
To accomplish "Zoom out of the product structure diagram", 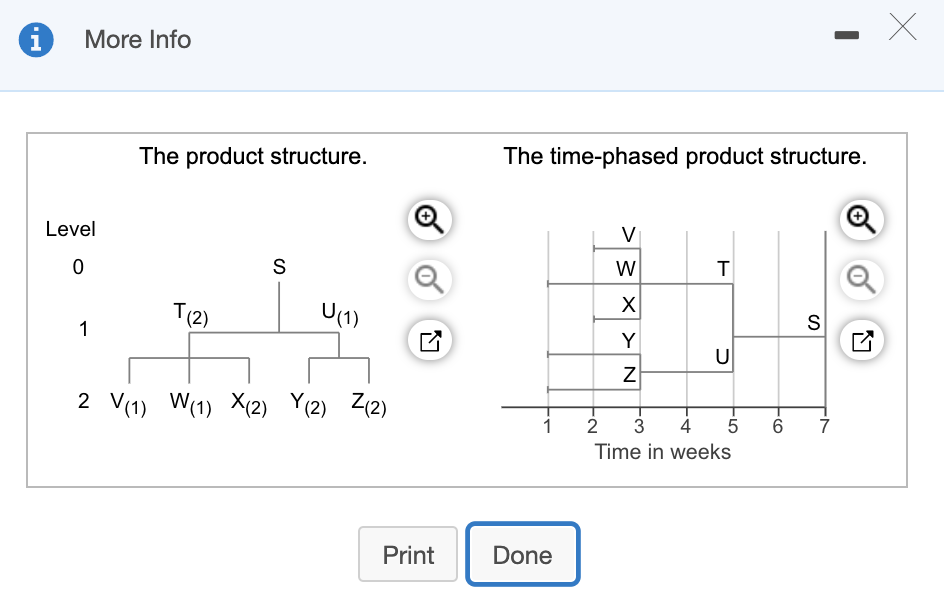I will (x=428, y=279).
